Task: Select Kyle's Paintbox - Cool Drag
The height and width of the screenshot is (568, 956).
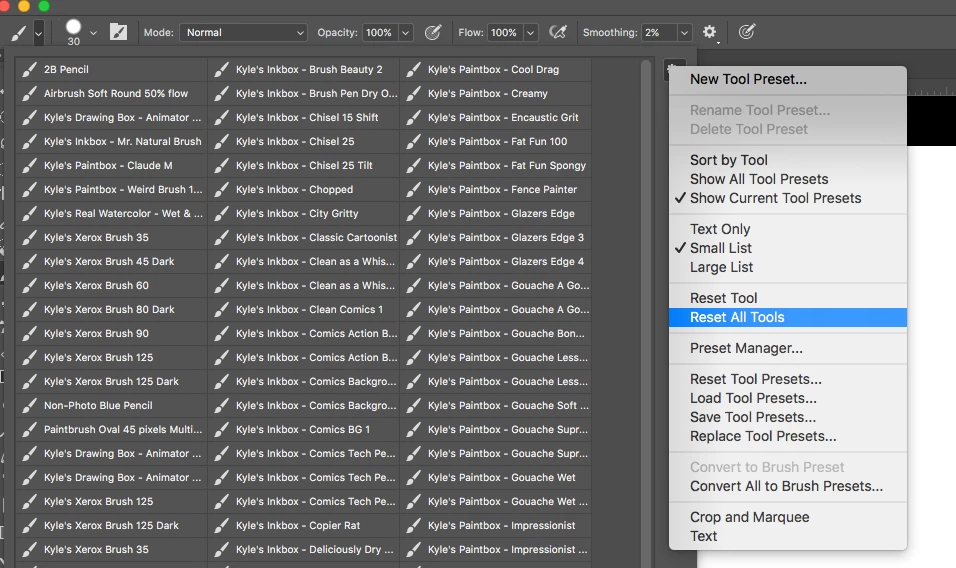Action: (x=496, y=69)
